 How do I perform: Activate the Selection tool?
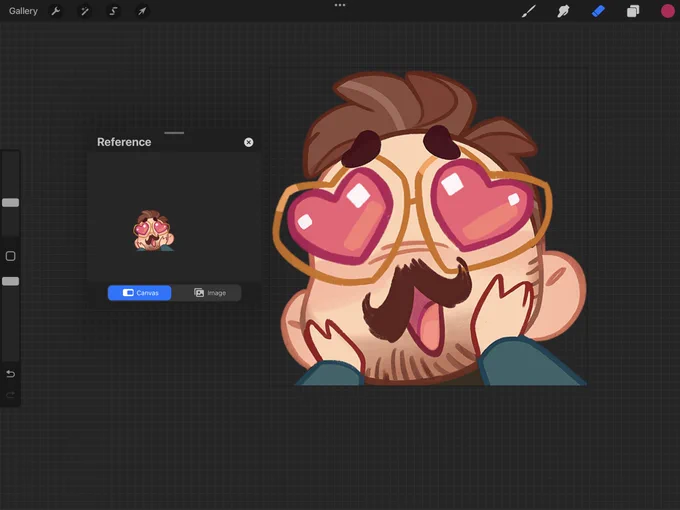[113, 11]
